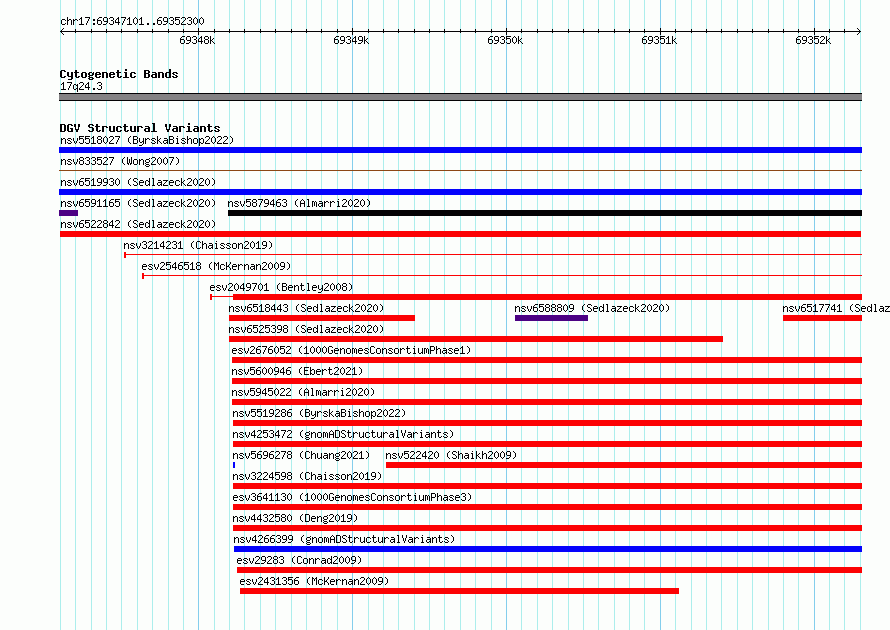Click the nsv6591165 (Sedlazeck2020) label
Screen dimensions: 890x630
click(x=138, y=203)
